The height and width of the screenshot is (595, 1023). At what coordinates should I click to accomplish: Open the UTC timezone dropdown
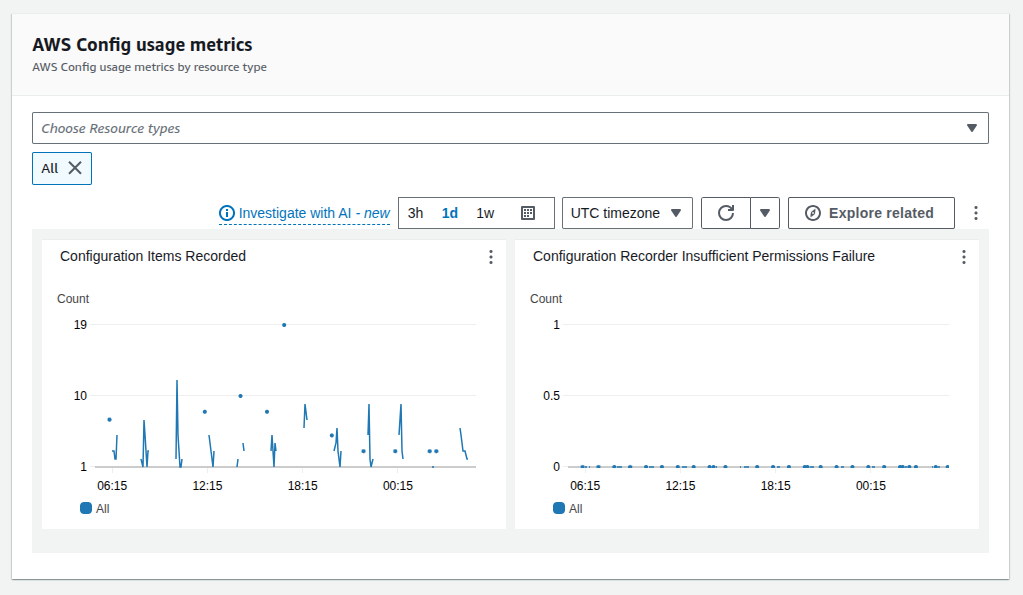[x=627, y=212]
